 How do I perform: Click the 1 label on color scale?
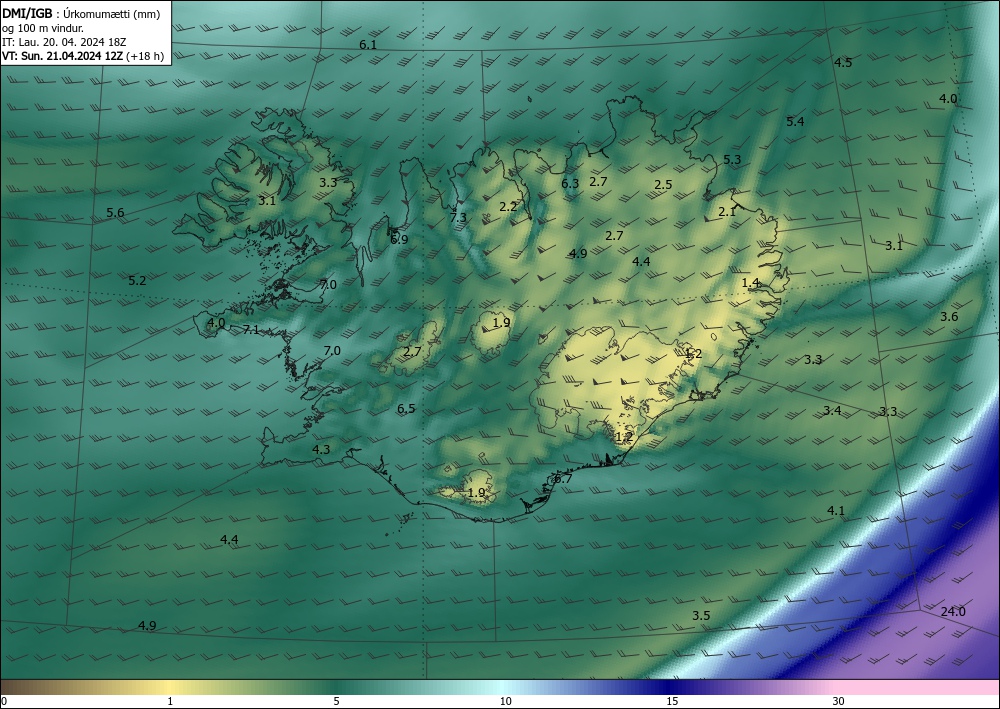[x=170, y=702]
